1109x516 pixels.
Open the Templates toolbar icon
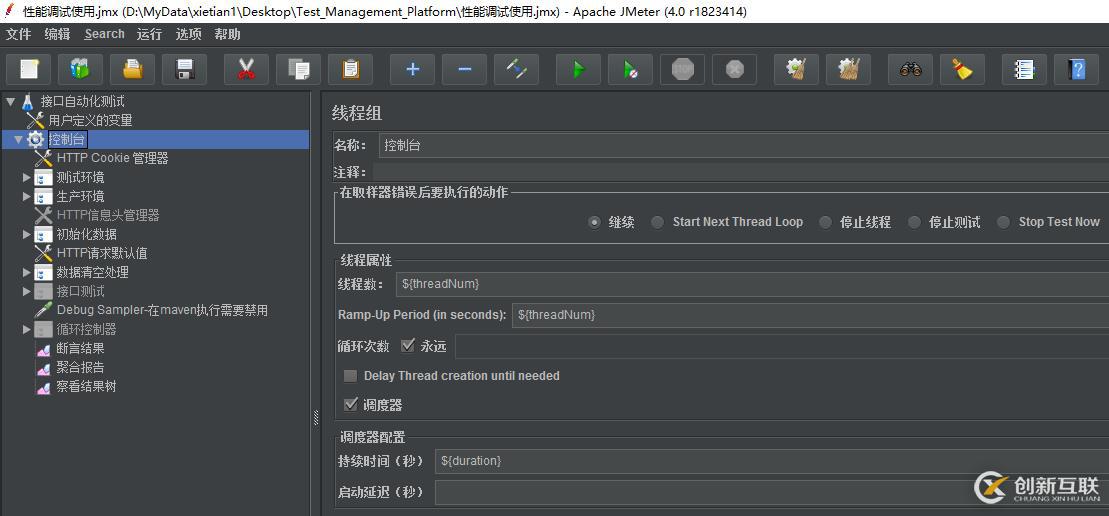click(81, 69)
